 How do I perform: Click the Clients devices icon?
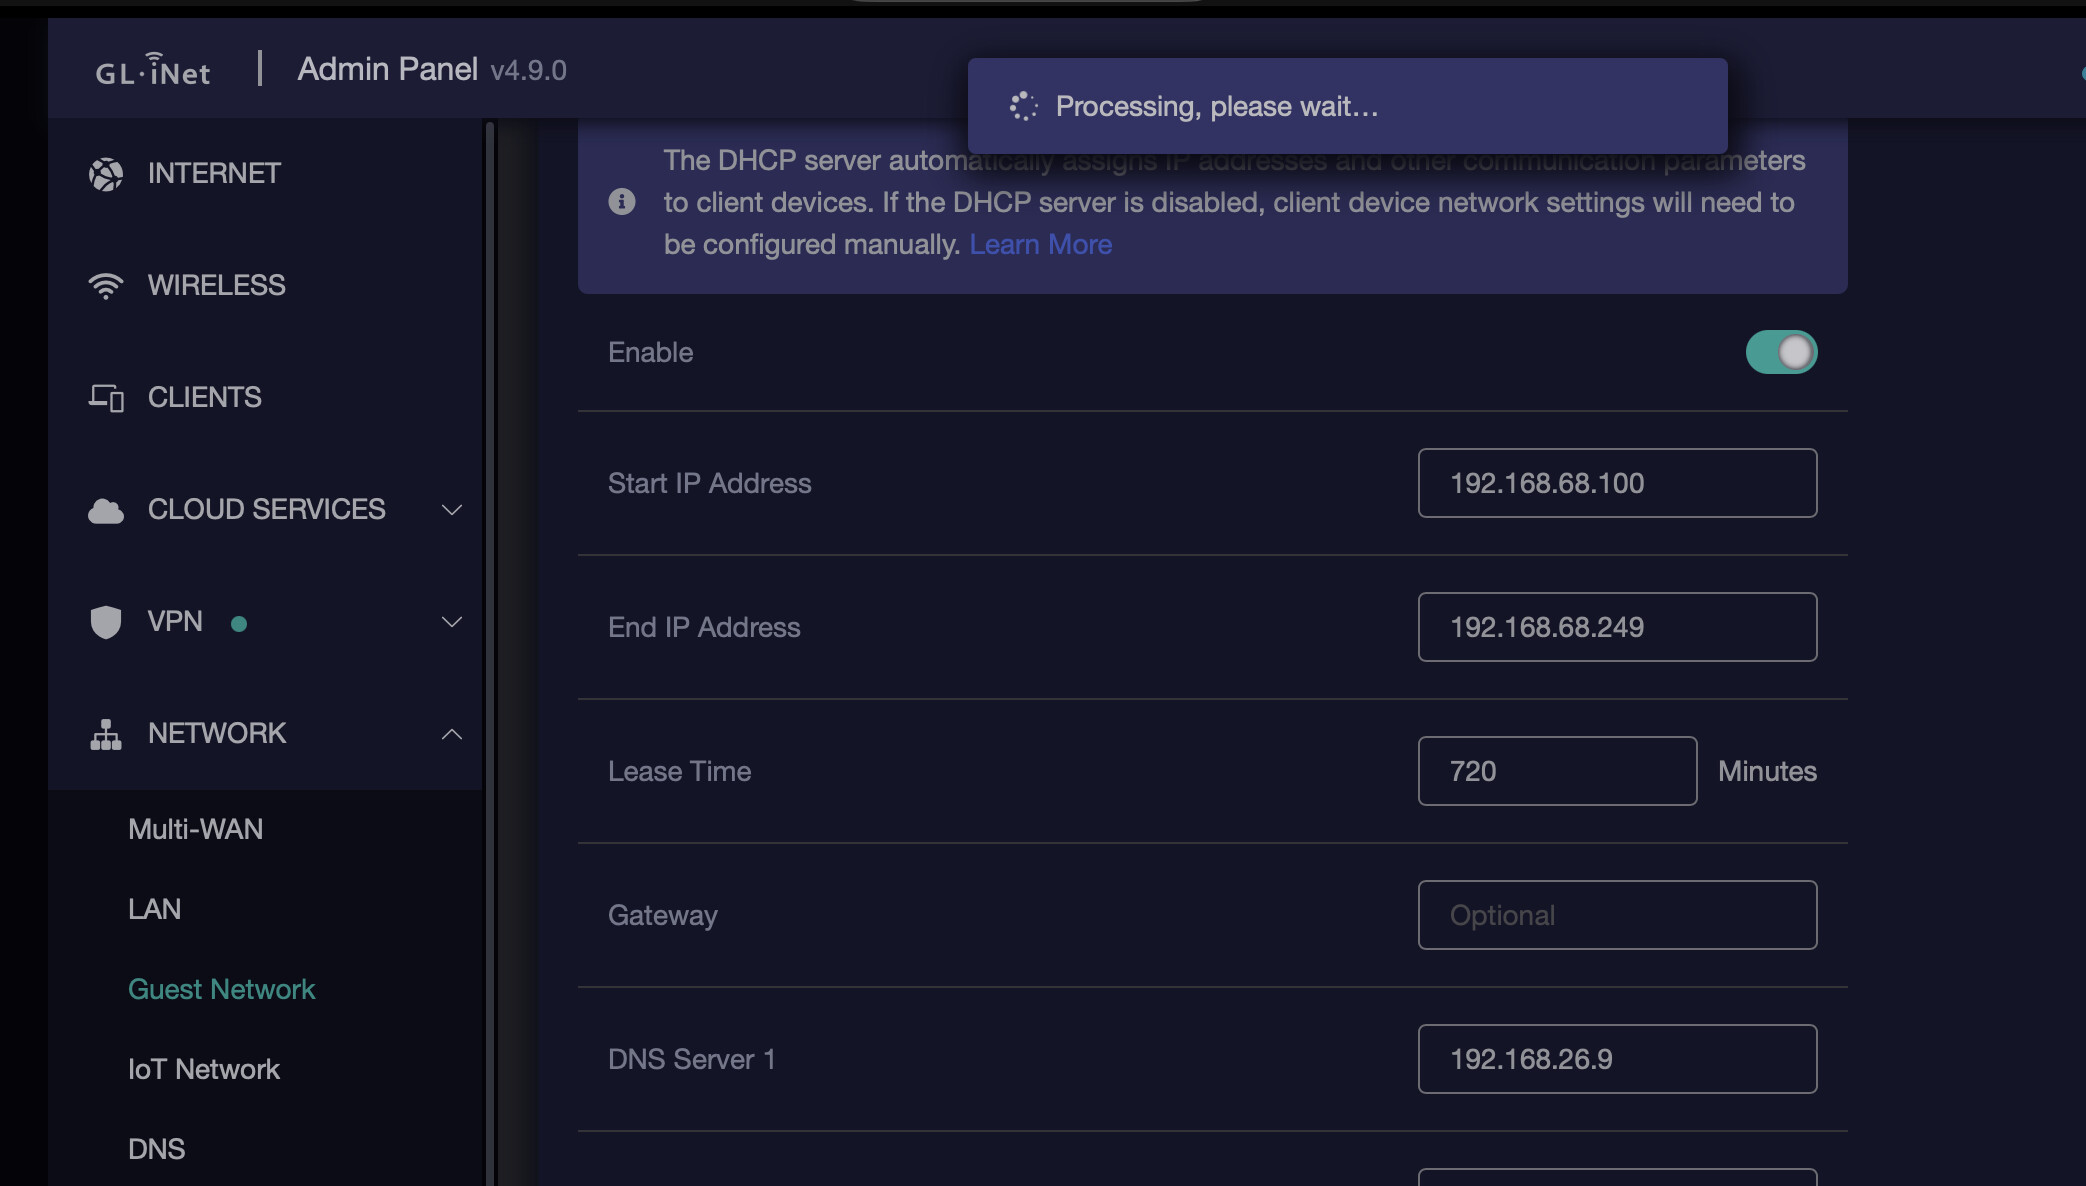pos(106,398)
